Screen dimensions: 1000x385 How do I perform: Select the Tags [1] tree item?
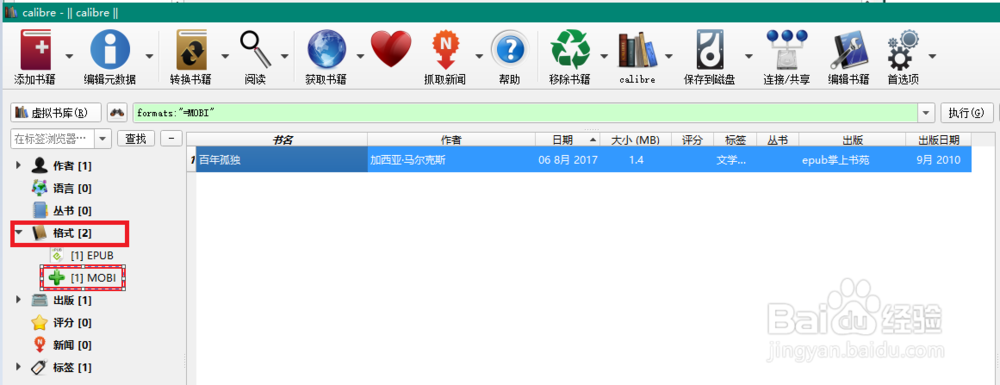point(61,367)
